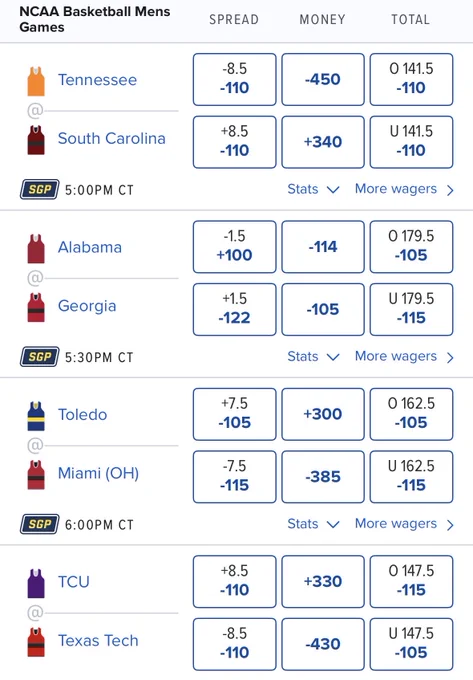Open More wagers for Alabama at Georgia
Image resolution: width=473 pixels, height=680 pixels.
(404, 356)
